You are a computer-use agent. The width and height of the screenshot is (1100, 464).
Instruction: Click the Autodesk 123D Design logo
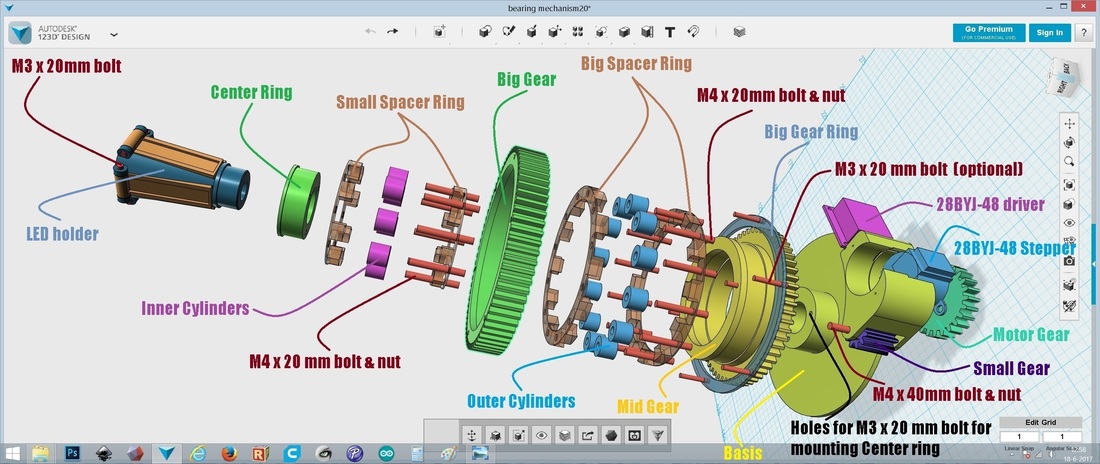[20, 32]
